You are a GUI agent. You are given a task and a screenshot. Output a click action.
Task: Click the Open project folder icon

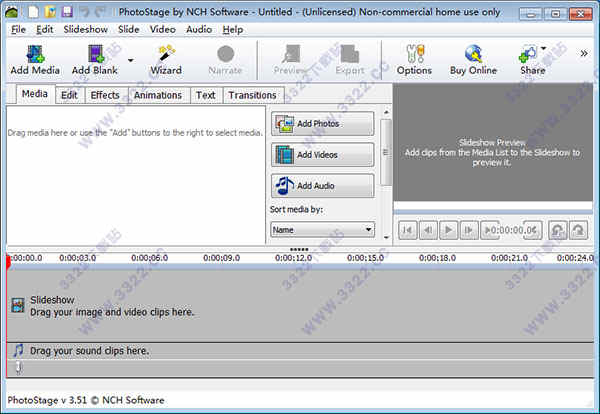51,11
